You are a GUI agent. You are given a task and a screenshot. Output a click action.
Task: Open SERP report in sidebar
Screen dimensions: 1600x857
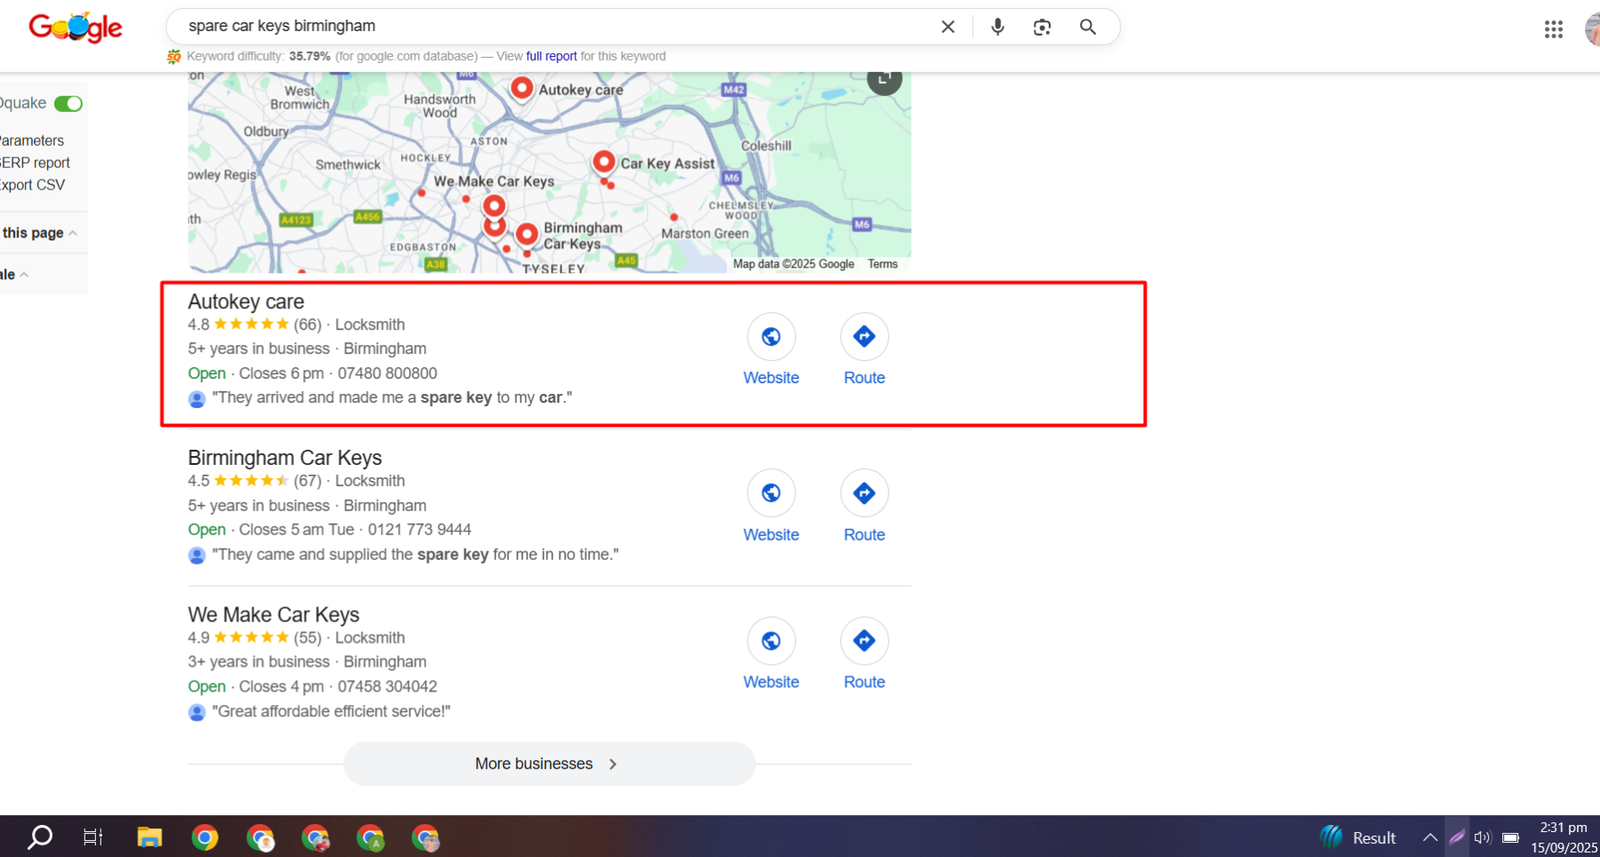[35, 163]
